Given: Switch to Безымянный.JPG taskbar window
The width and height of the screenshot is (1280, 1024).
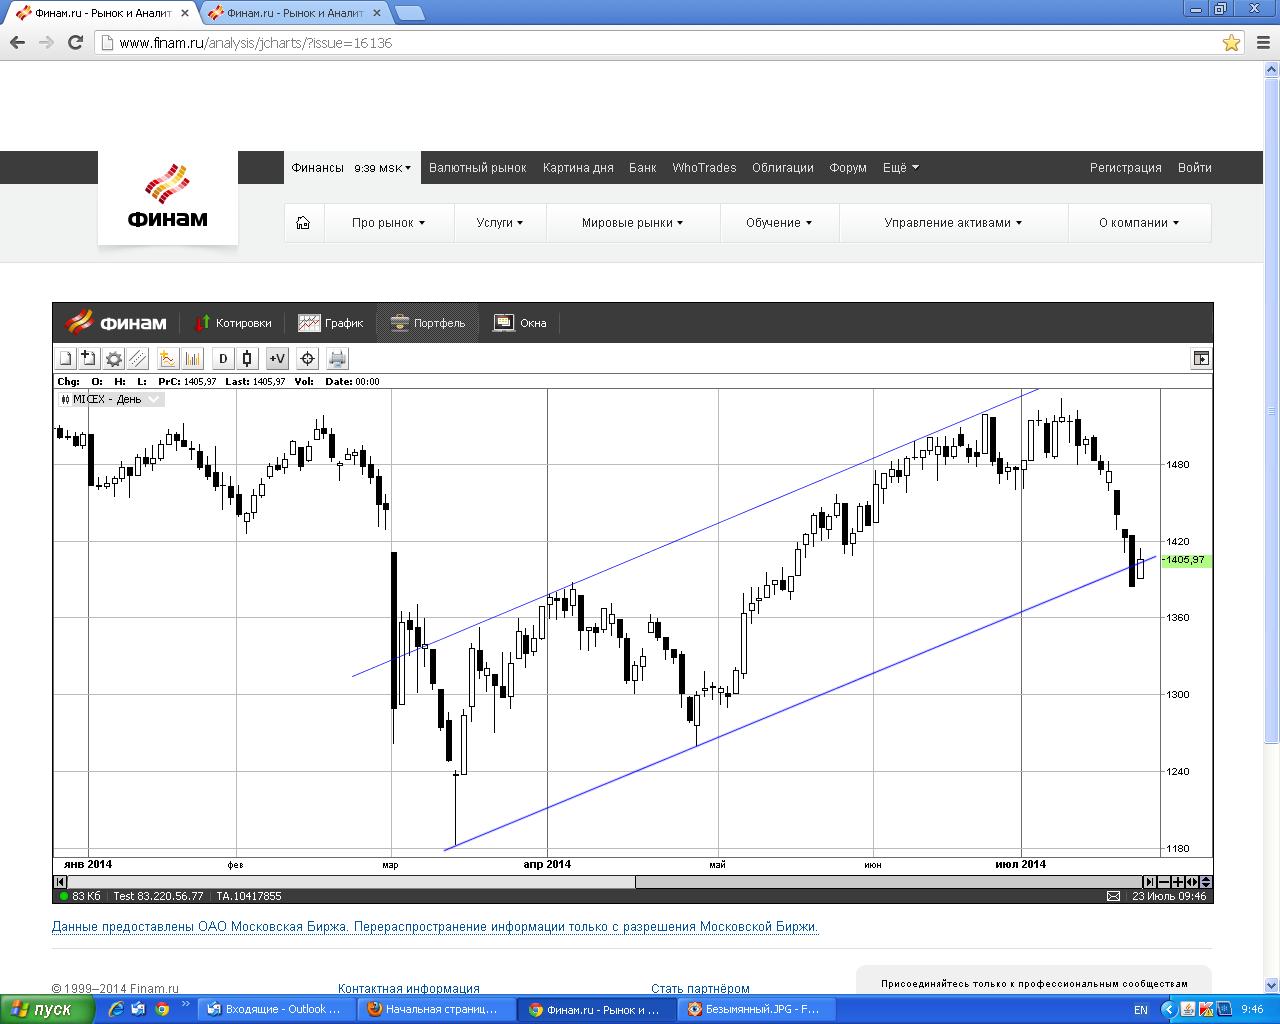Looking at the screenshot, I should pos(755,1009).
